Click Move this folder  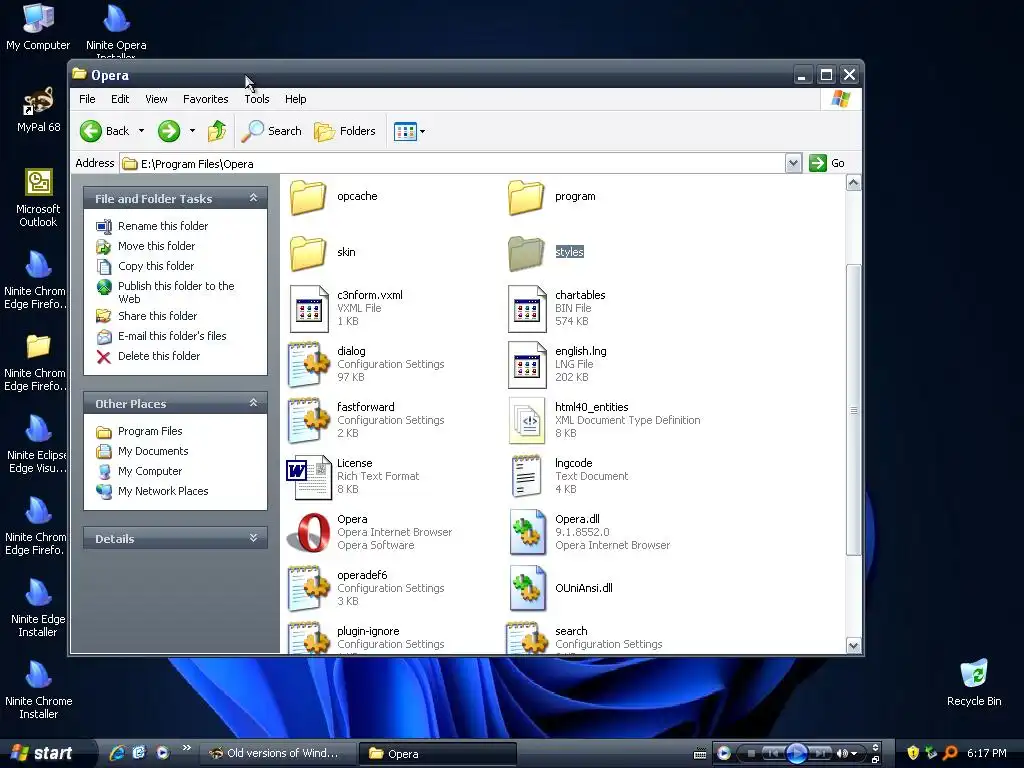(156, 246)
